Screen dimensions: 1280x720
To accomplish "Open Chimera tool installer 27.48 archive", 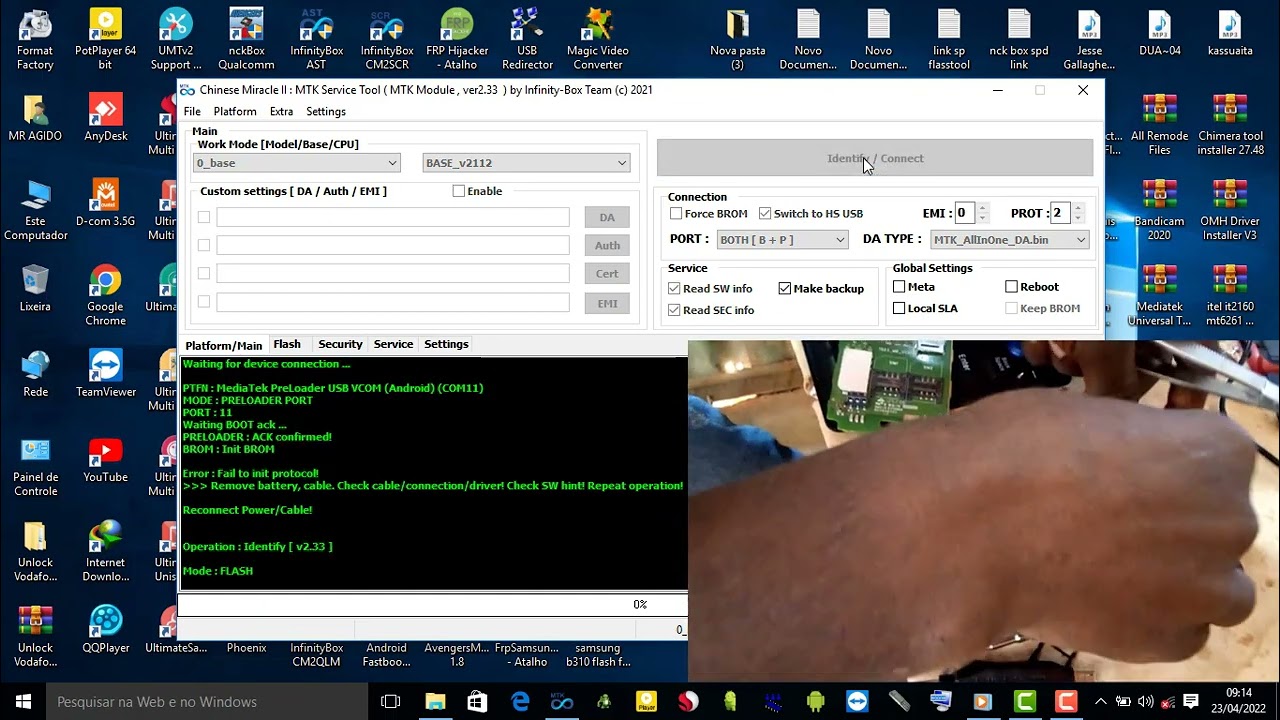I will tap(1230, 125).
